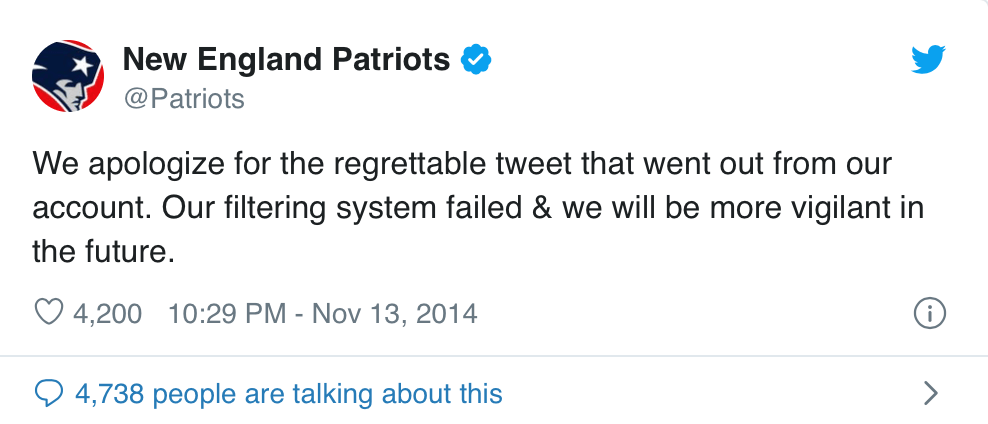
Task: Visit the @Patriots handle
Action: click(x=183, y=99)
